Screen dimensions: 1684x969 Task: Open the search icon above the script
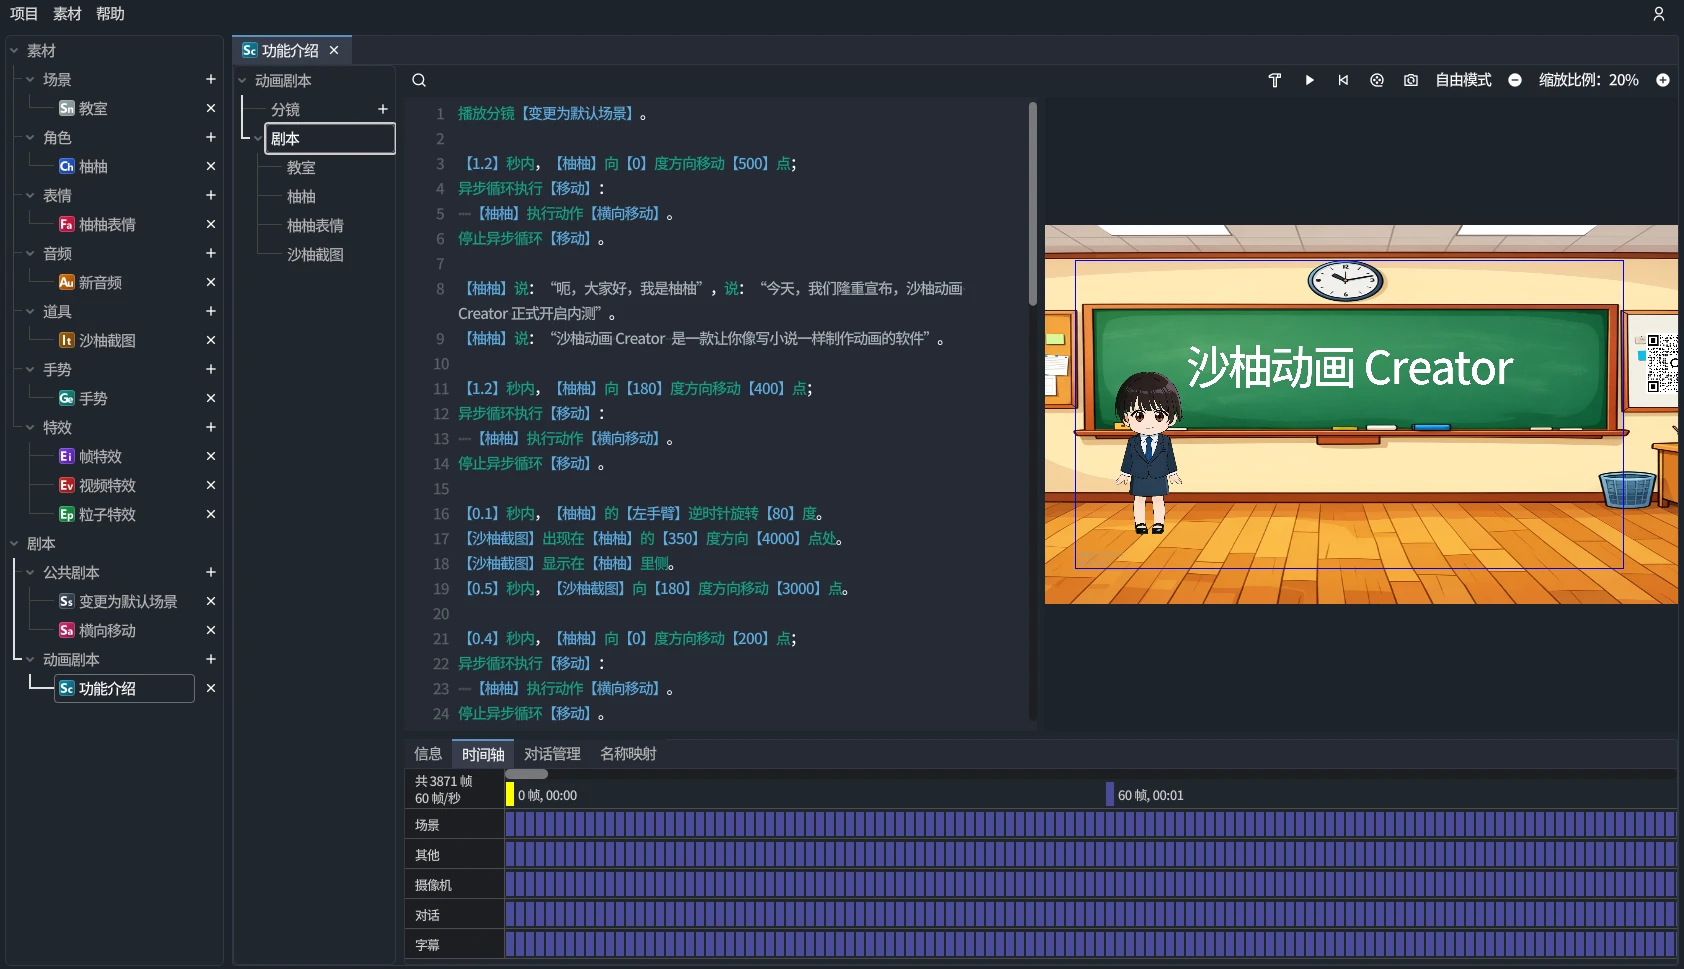coord(419,80)
